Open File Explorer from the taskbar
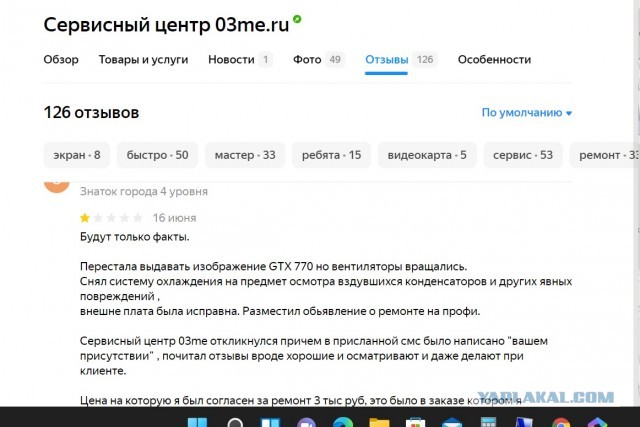640x427 pixels. tap(379, 422)
